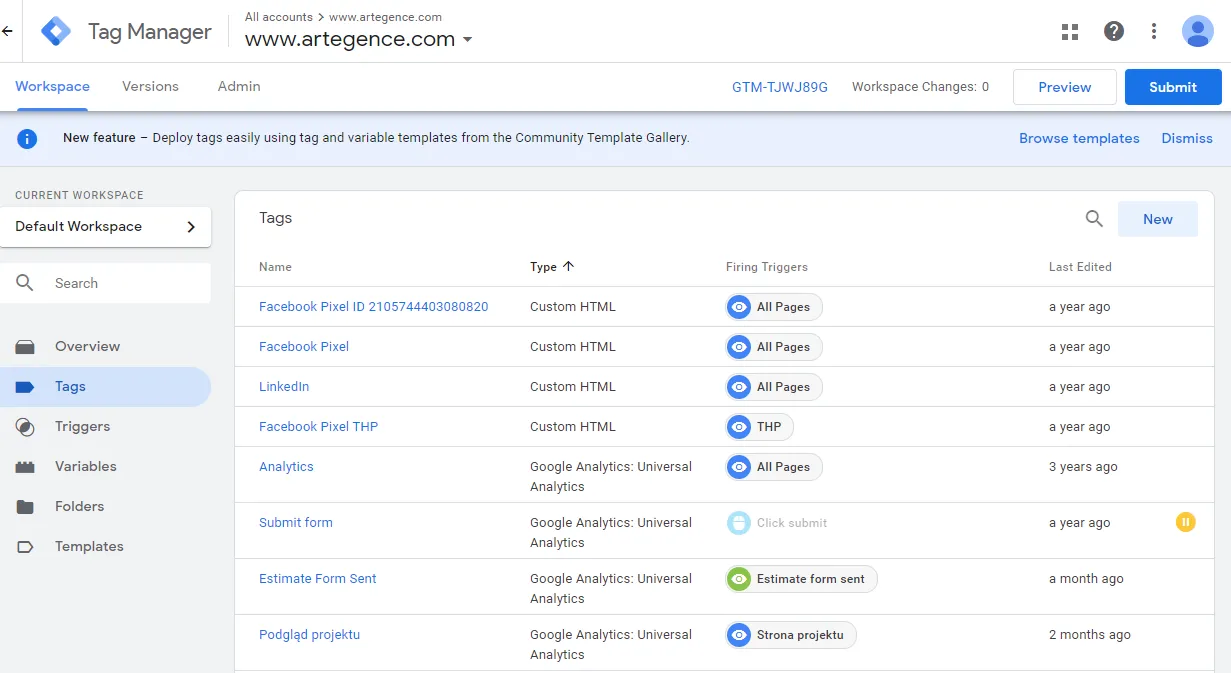Screen dimensions: 1231x673
Task: Switch to the Versions tab
Action: (150, 87)
